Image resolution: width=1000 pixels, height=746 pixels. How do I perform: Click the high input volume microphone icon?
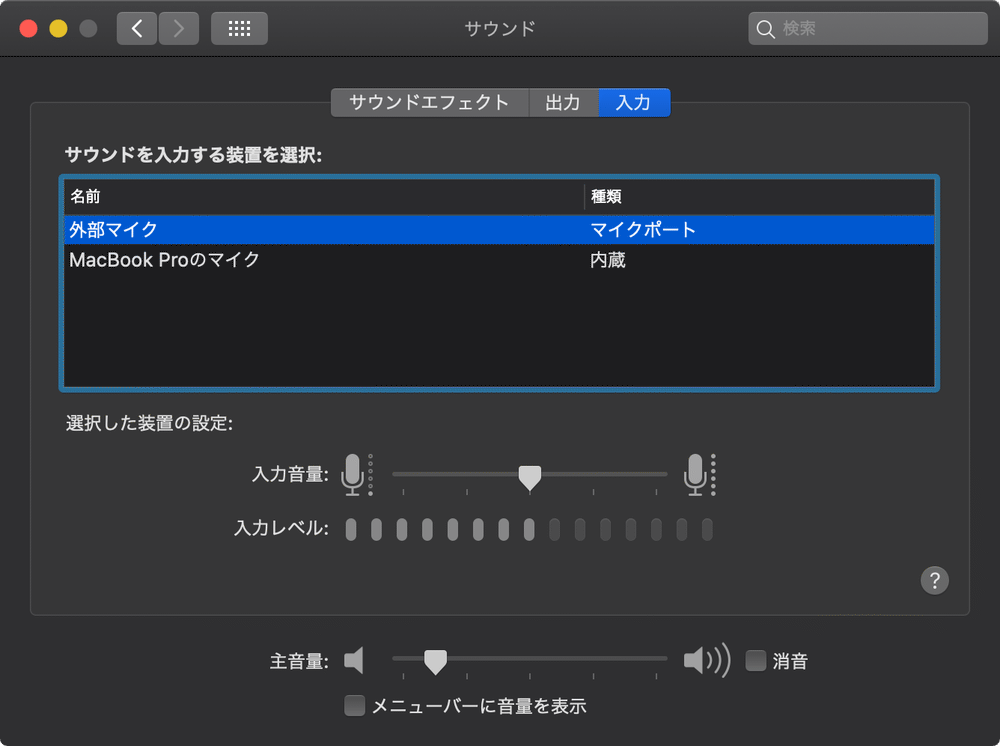click(x=695, y=474)
